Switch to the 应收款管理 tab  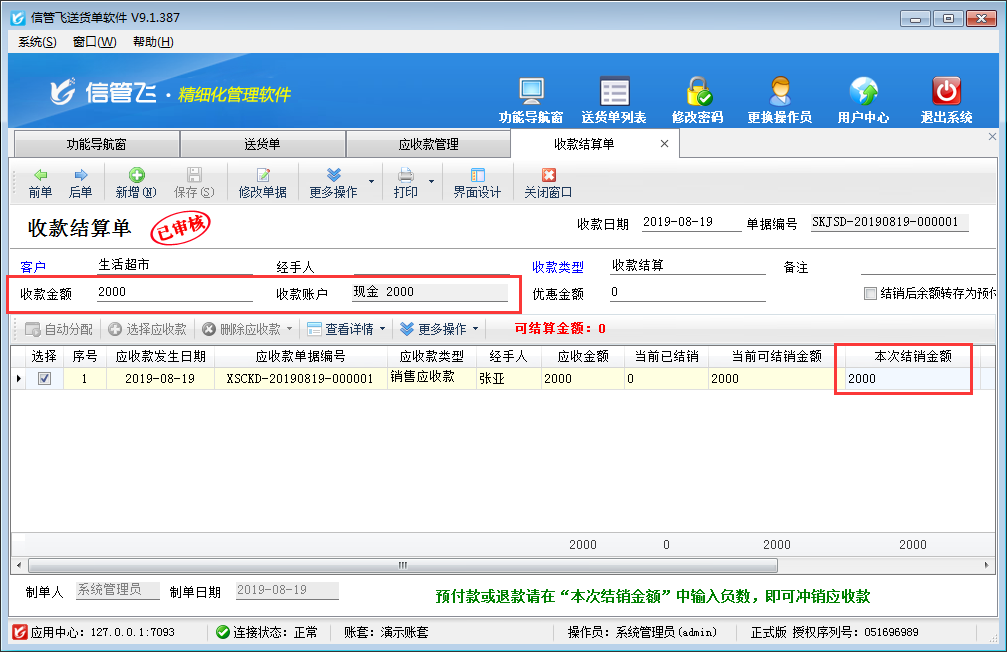coord(428,144)
